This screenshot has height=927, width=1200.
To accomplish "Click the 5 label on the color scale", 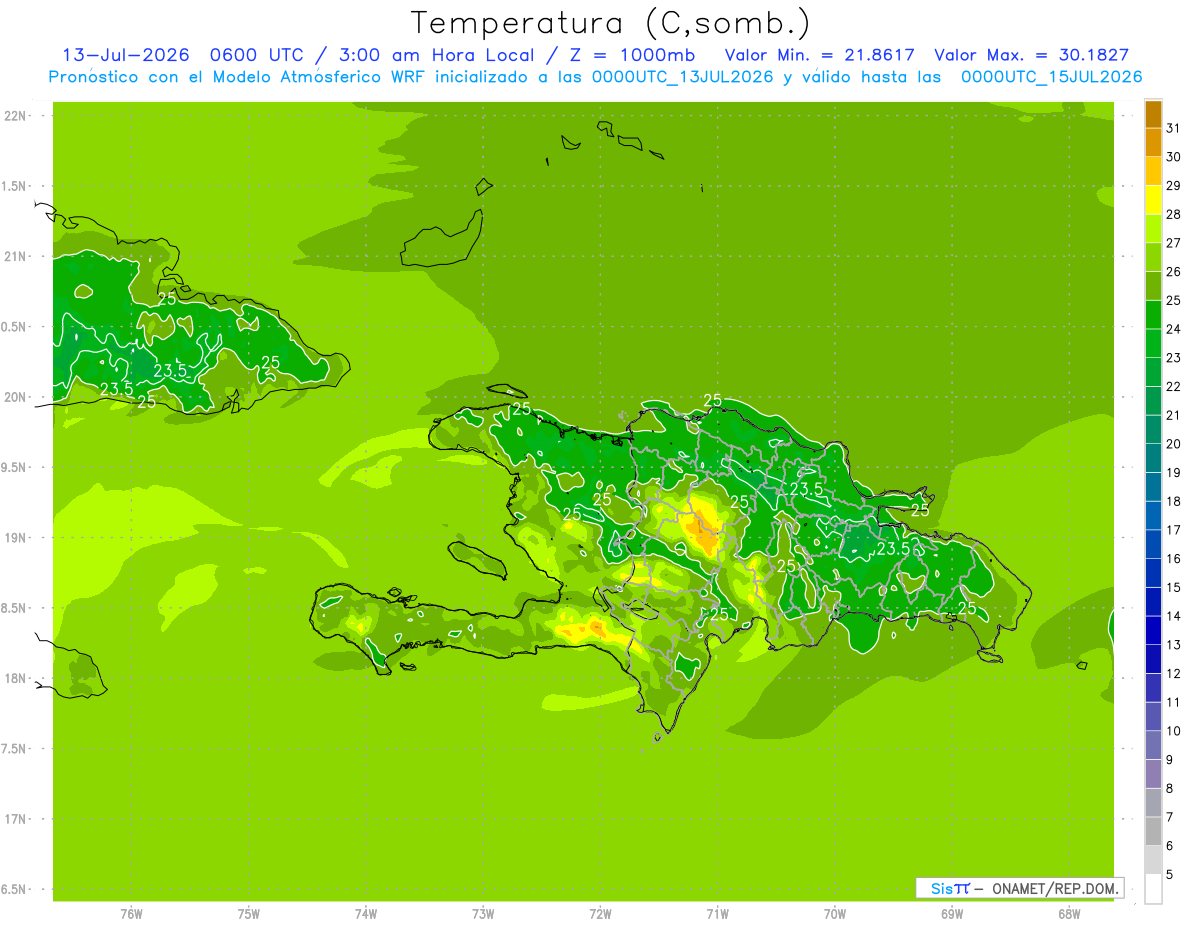I will point(1169,875).
